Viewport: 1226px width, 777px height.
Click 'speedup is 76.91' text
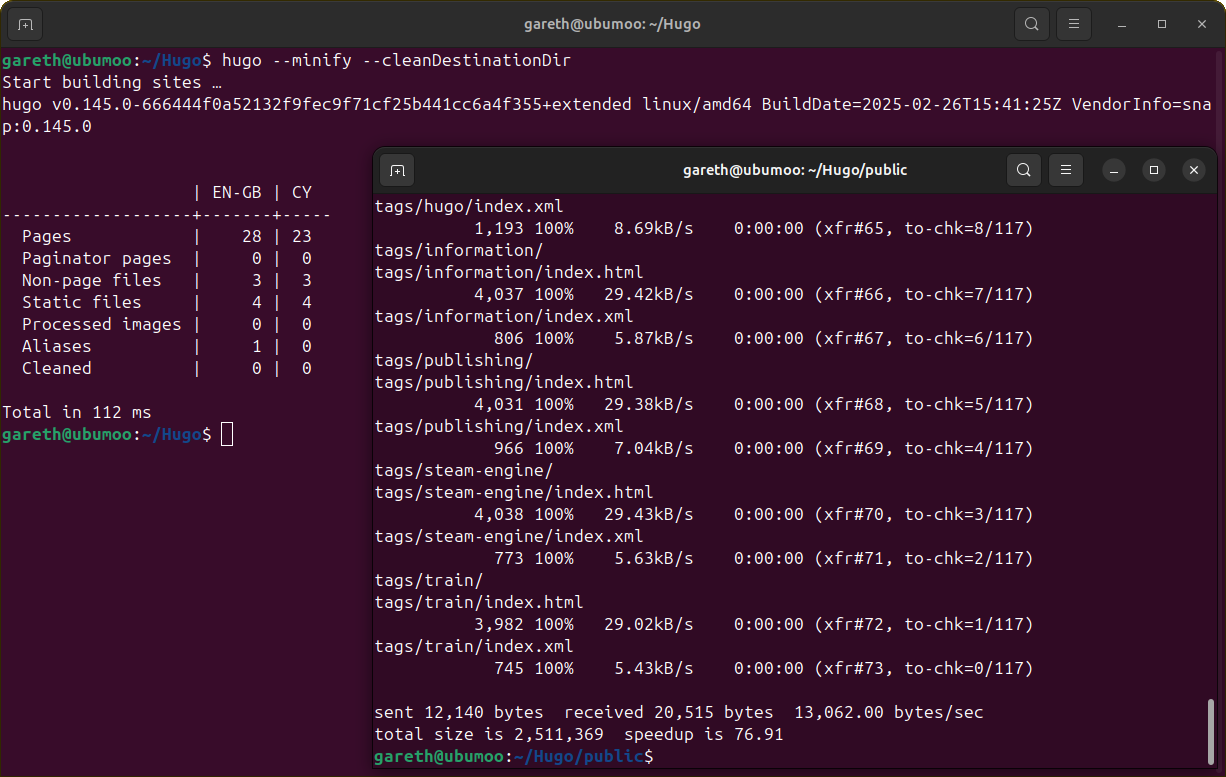704,734
